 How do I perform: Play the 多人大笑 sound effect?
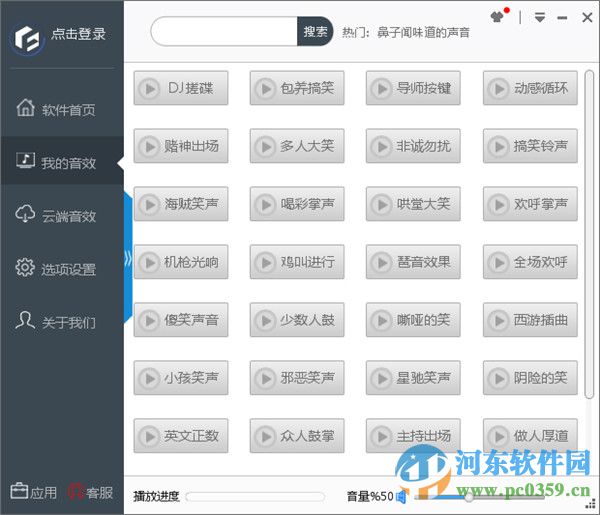click(x=297, y=146)
